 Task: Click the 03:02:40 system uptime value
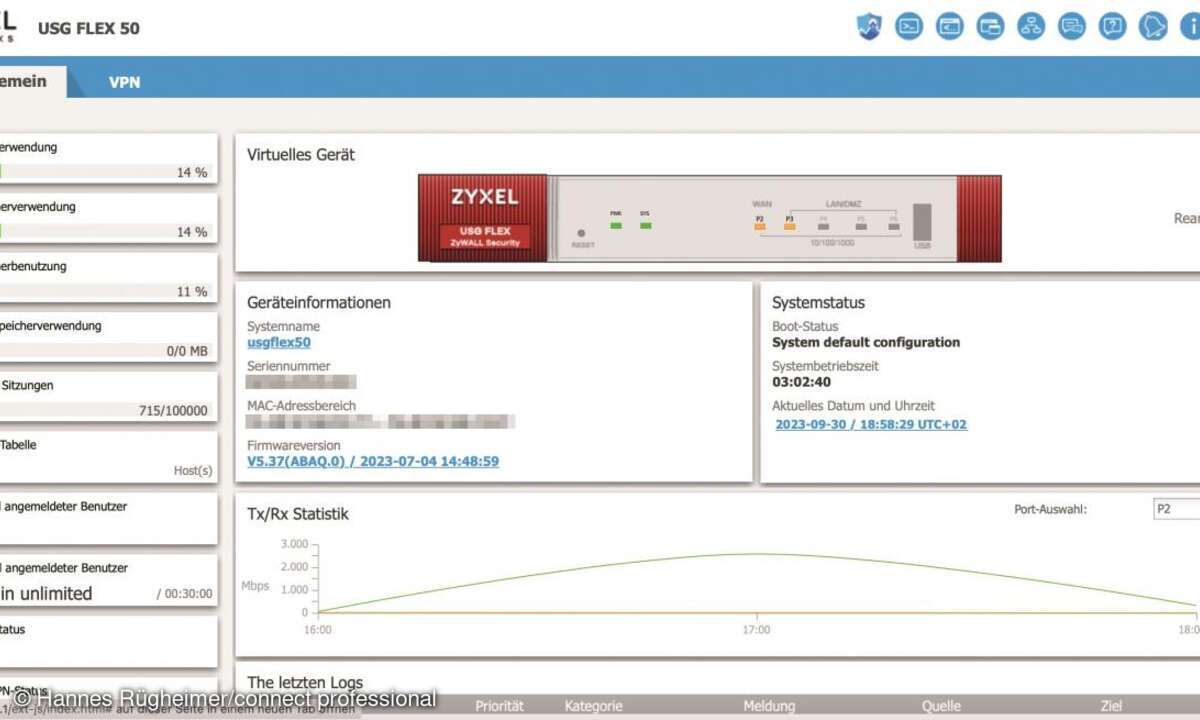click(801, 382)
